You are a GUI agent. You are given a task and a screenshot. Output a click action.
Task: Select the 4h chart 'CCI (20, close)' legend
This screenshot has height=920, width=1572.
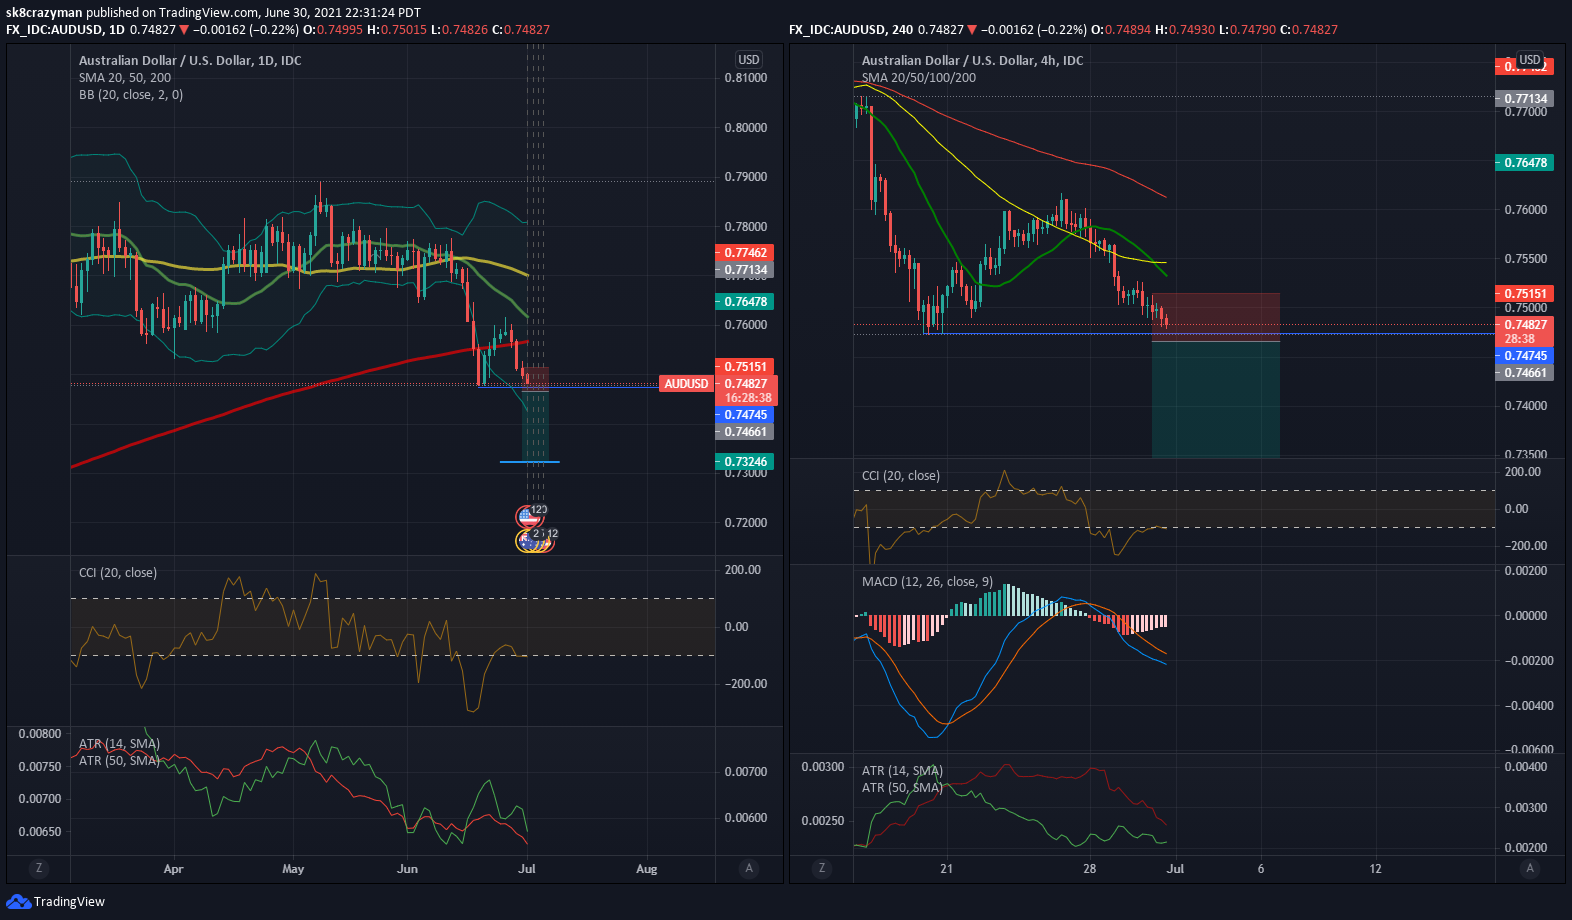(x=901, y=475)
